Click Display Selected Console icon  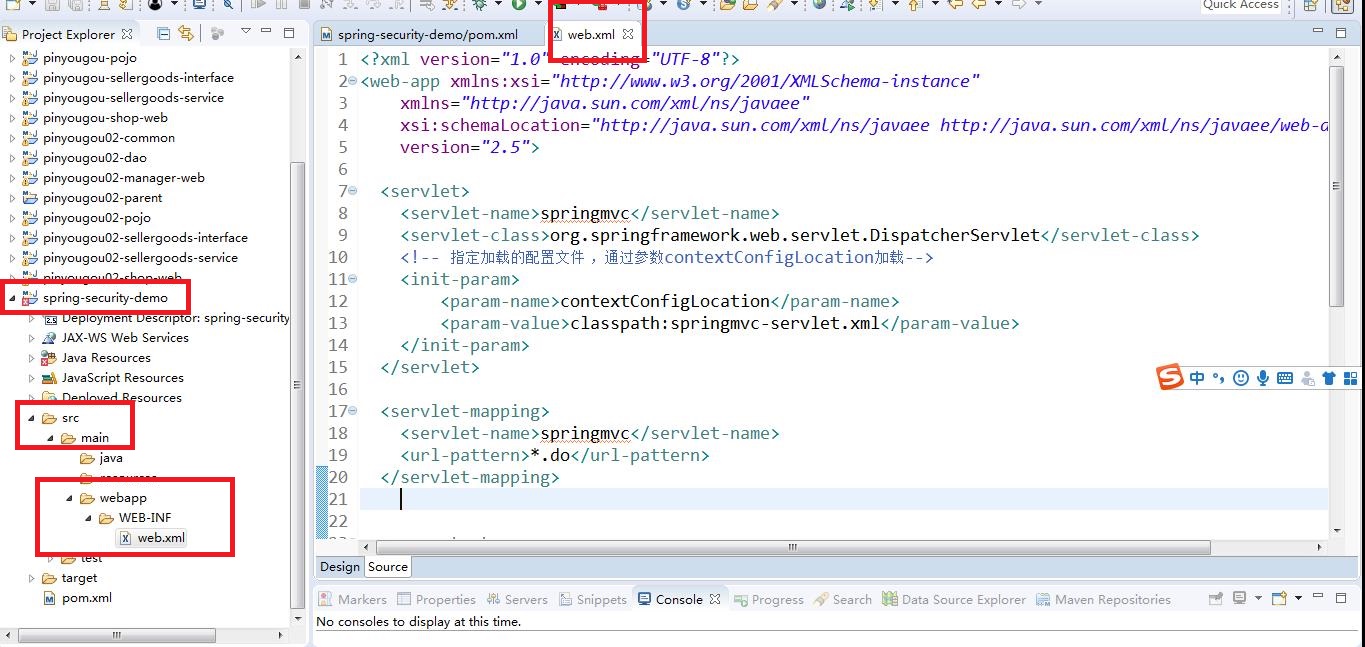(x=1240, y=598)
